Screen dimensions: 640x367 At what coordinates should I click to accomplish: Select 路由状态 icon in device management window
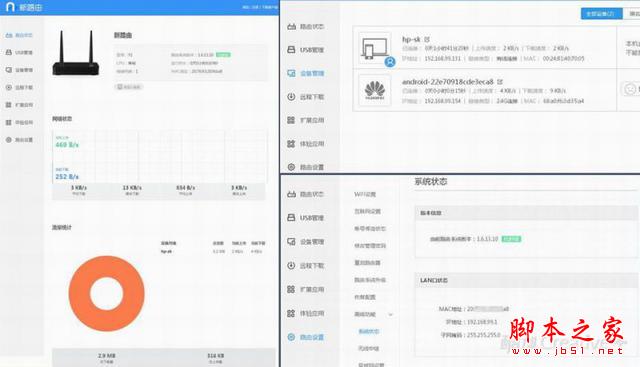(x=291, y=27)
